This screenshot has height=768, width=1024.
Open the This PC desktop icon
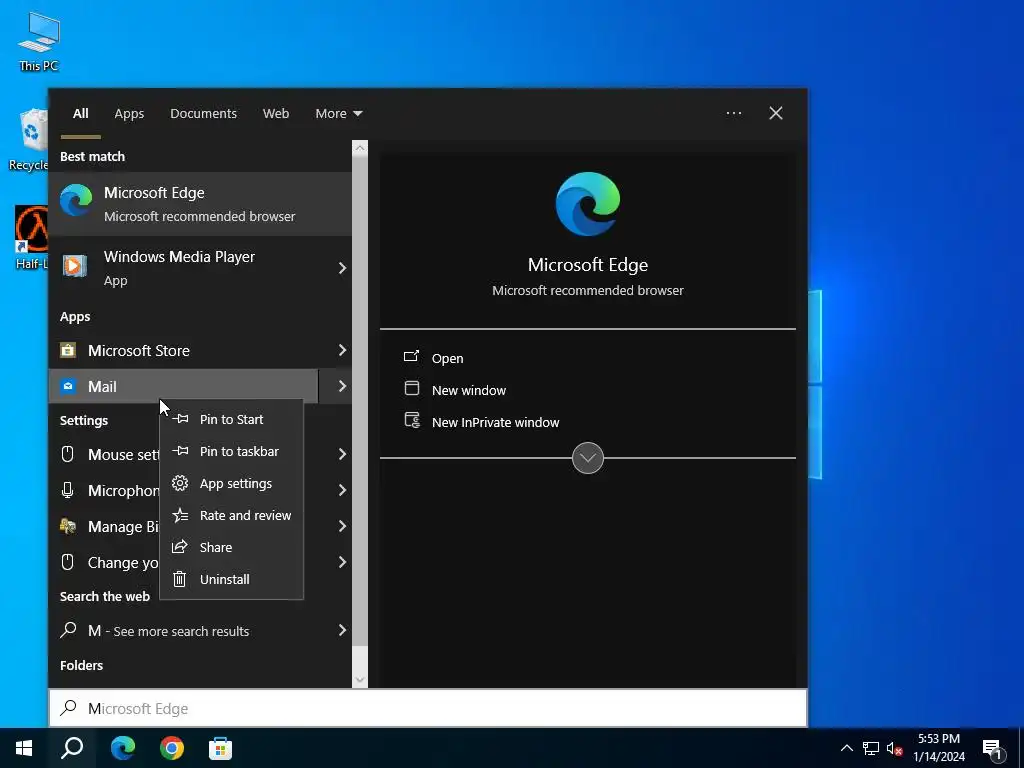coord(39,41)
